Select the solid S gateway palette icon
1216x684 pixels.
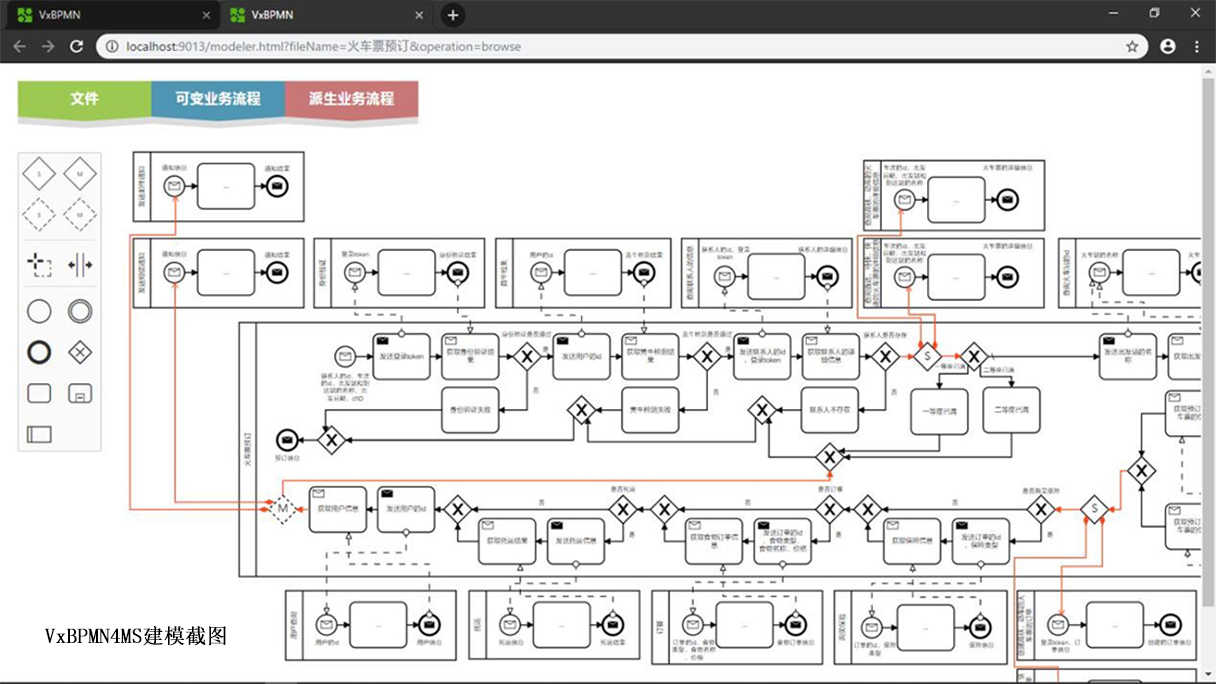coord(39,174)
